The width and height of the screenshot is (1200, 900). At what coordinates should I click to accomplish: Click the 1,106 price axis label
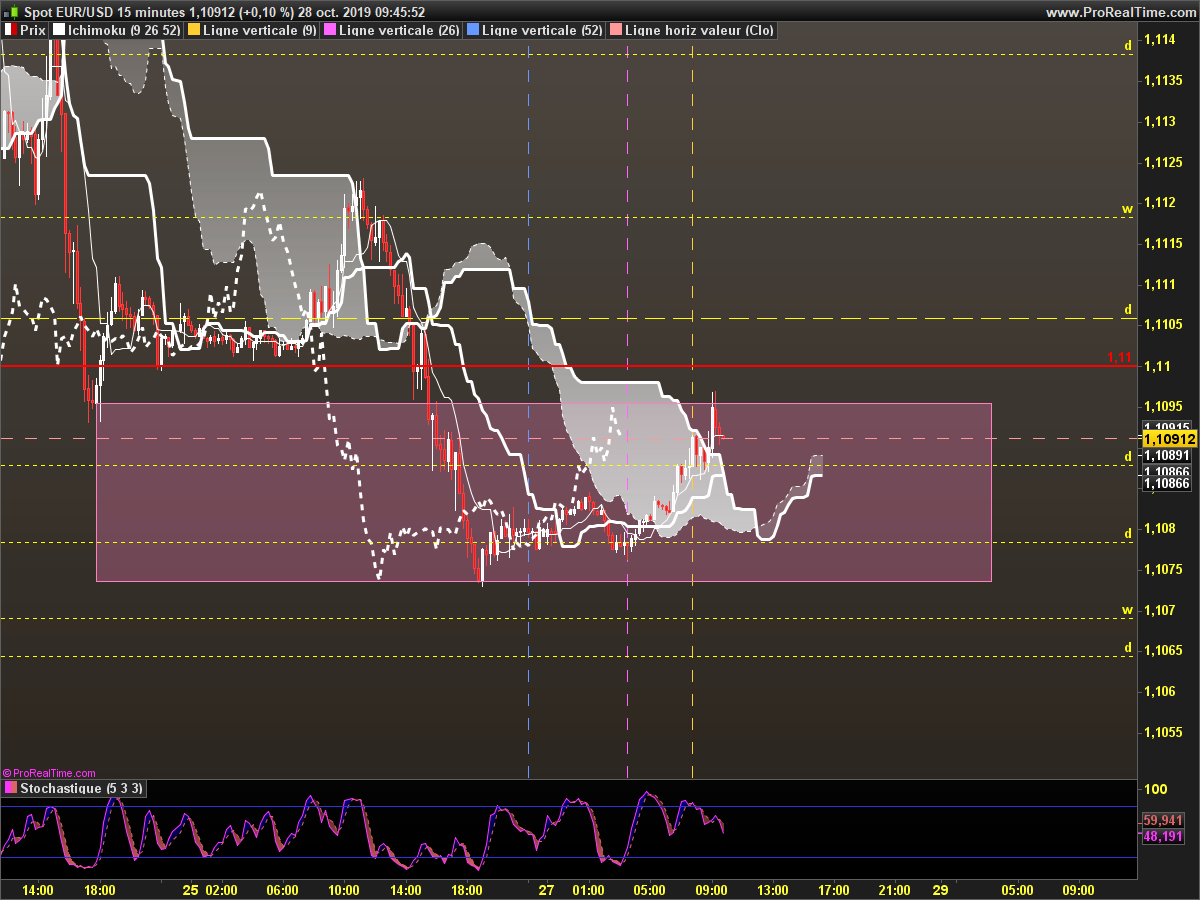coord(1161,691)
